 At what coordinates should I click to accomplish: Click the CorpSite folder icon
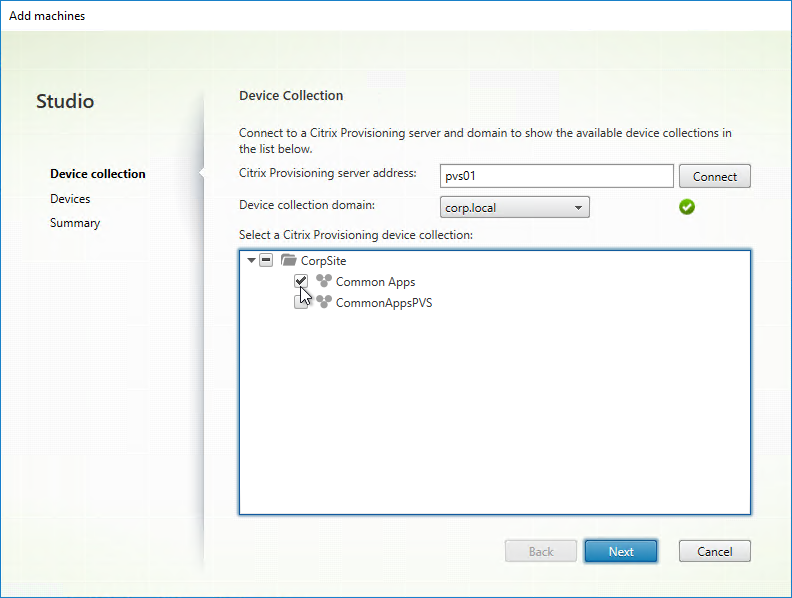click(288, 260)
